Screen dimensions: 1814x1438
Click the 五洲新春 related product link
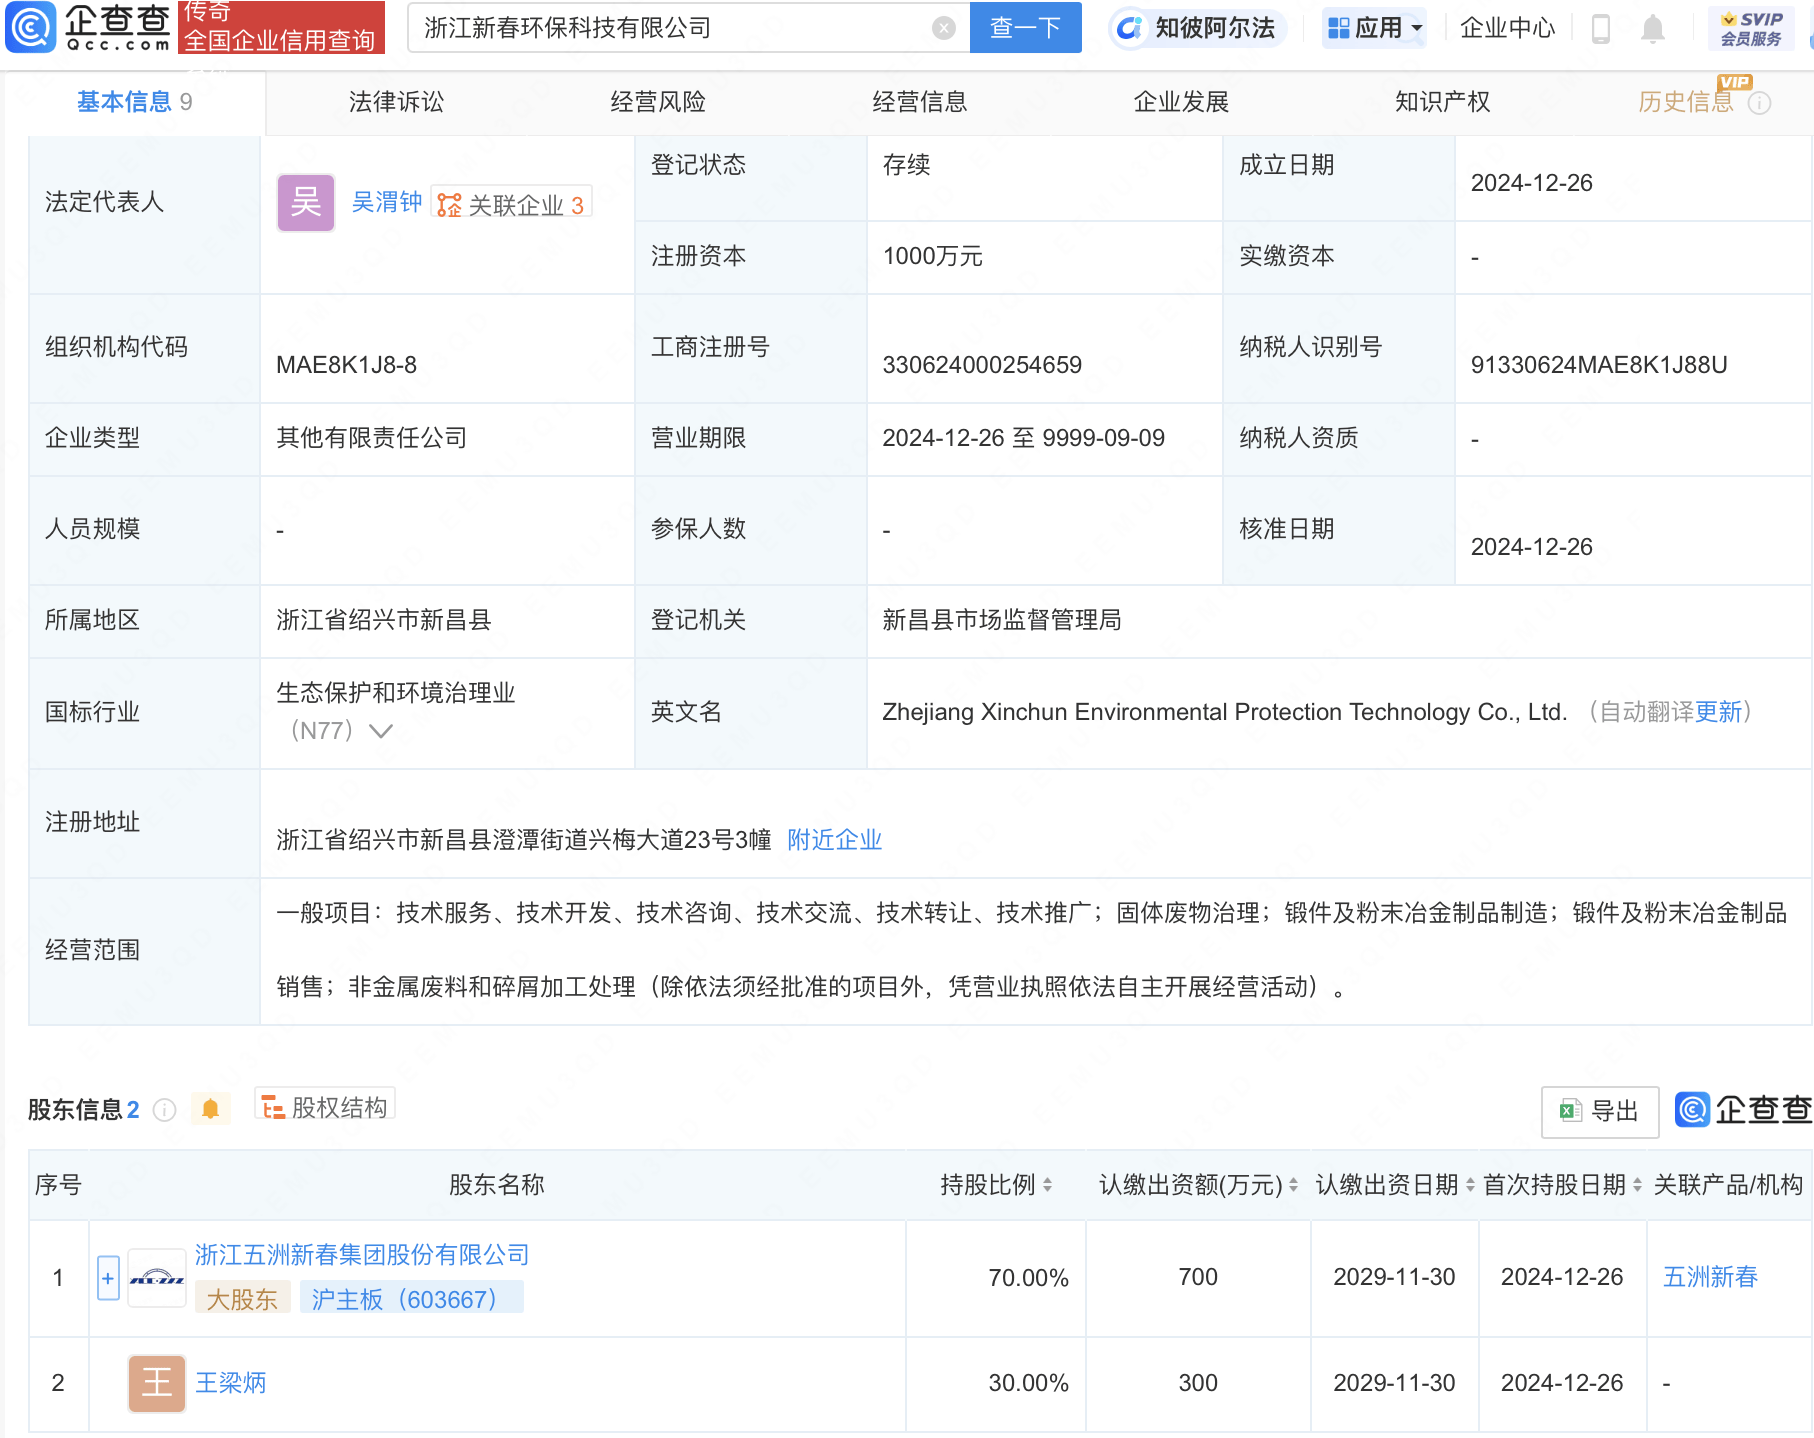point(1710,1277)
